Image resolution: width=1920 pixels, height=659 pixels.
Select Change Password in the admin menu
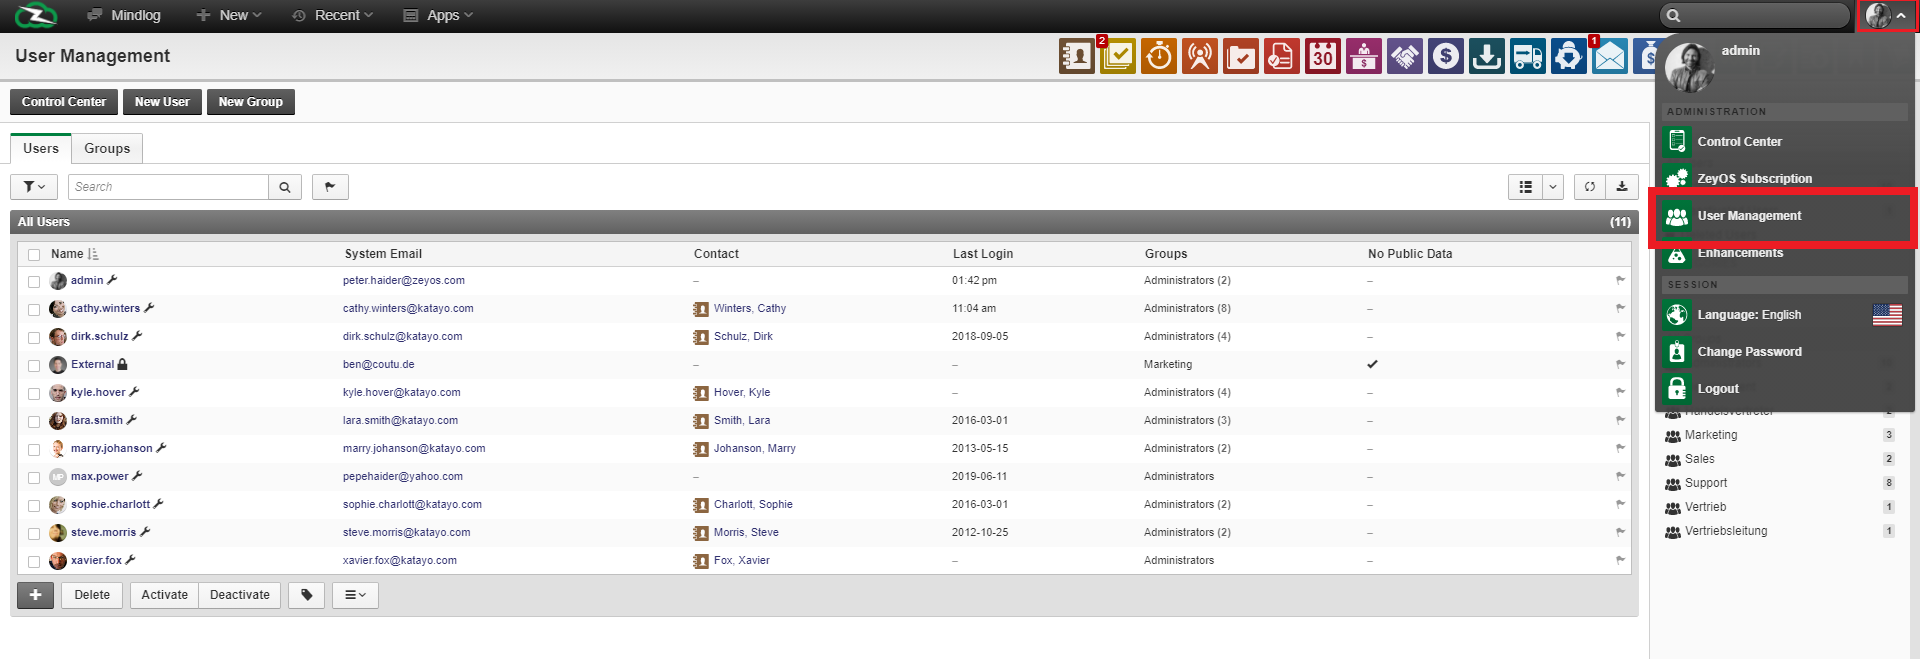(x=1749, y=352)
